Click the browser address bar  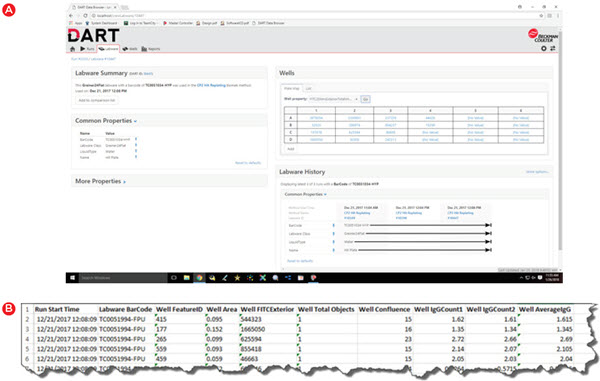tap(314, 16)
